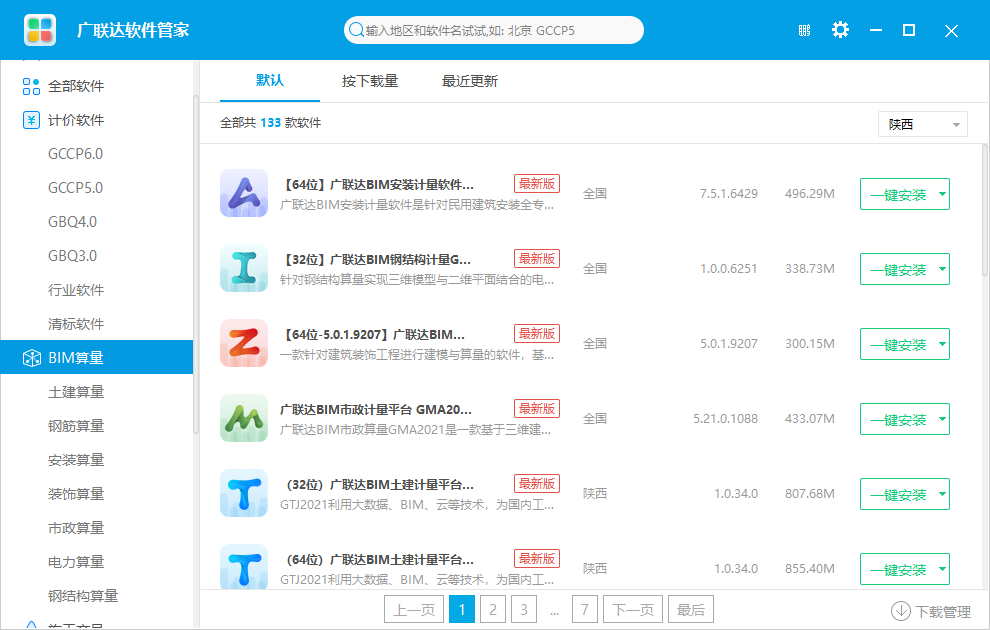
Task: Go to 下一页 of results
Action: click(x=633, y=610)
